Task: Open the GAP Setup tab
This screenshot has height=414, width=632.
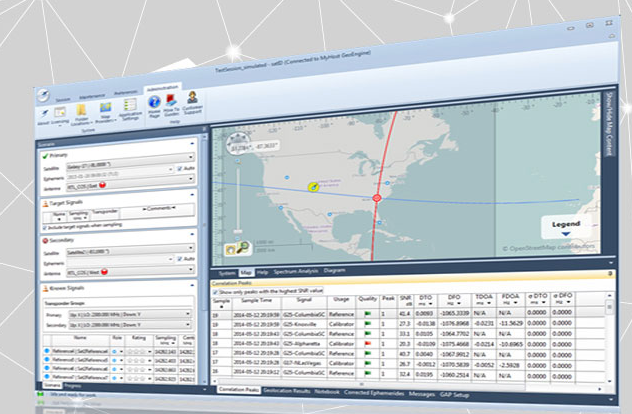Action: 454,395
